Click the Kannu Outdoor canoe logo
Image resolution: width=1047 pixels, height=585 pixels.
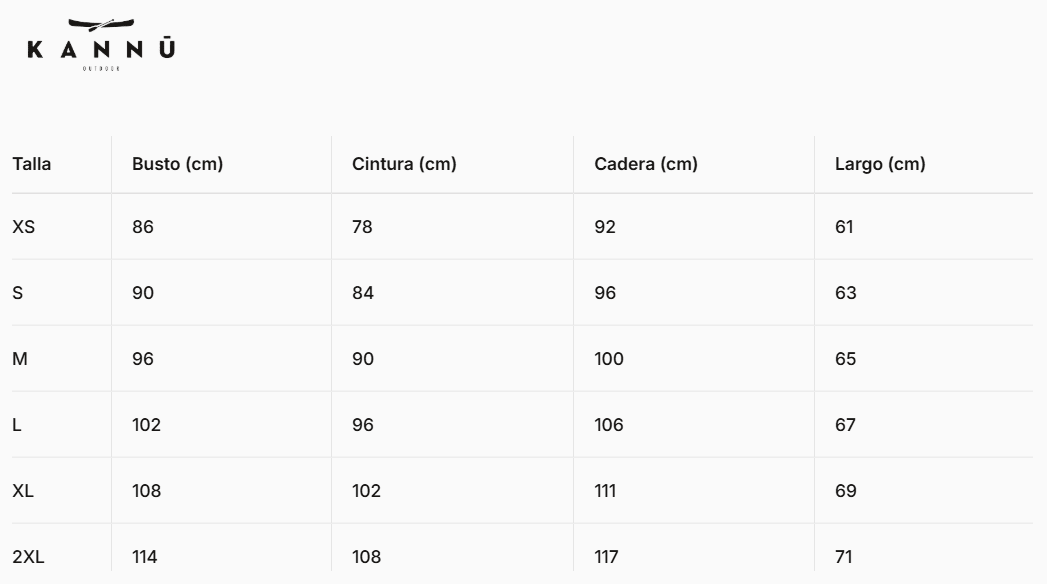[x=102, y=44]
